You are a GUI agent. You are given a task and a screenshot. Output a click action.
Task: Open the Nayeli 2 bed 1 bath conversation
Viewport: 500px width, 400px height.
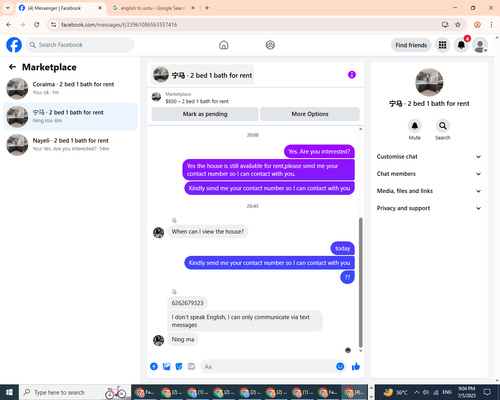[70, 145]
